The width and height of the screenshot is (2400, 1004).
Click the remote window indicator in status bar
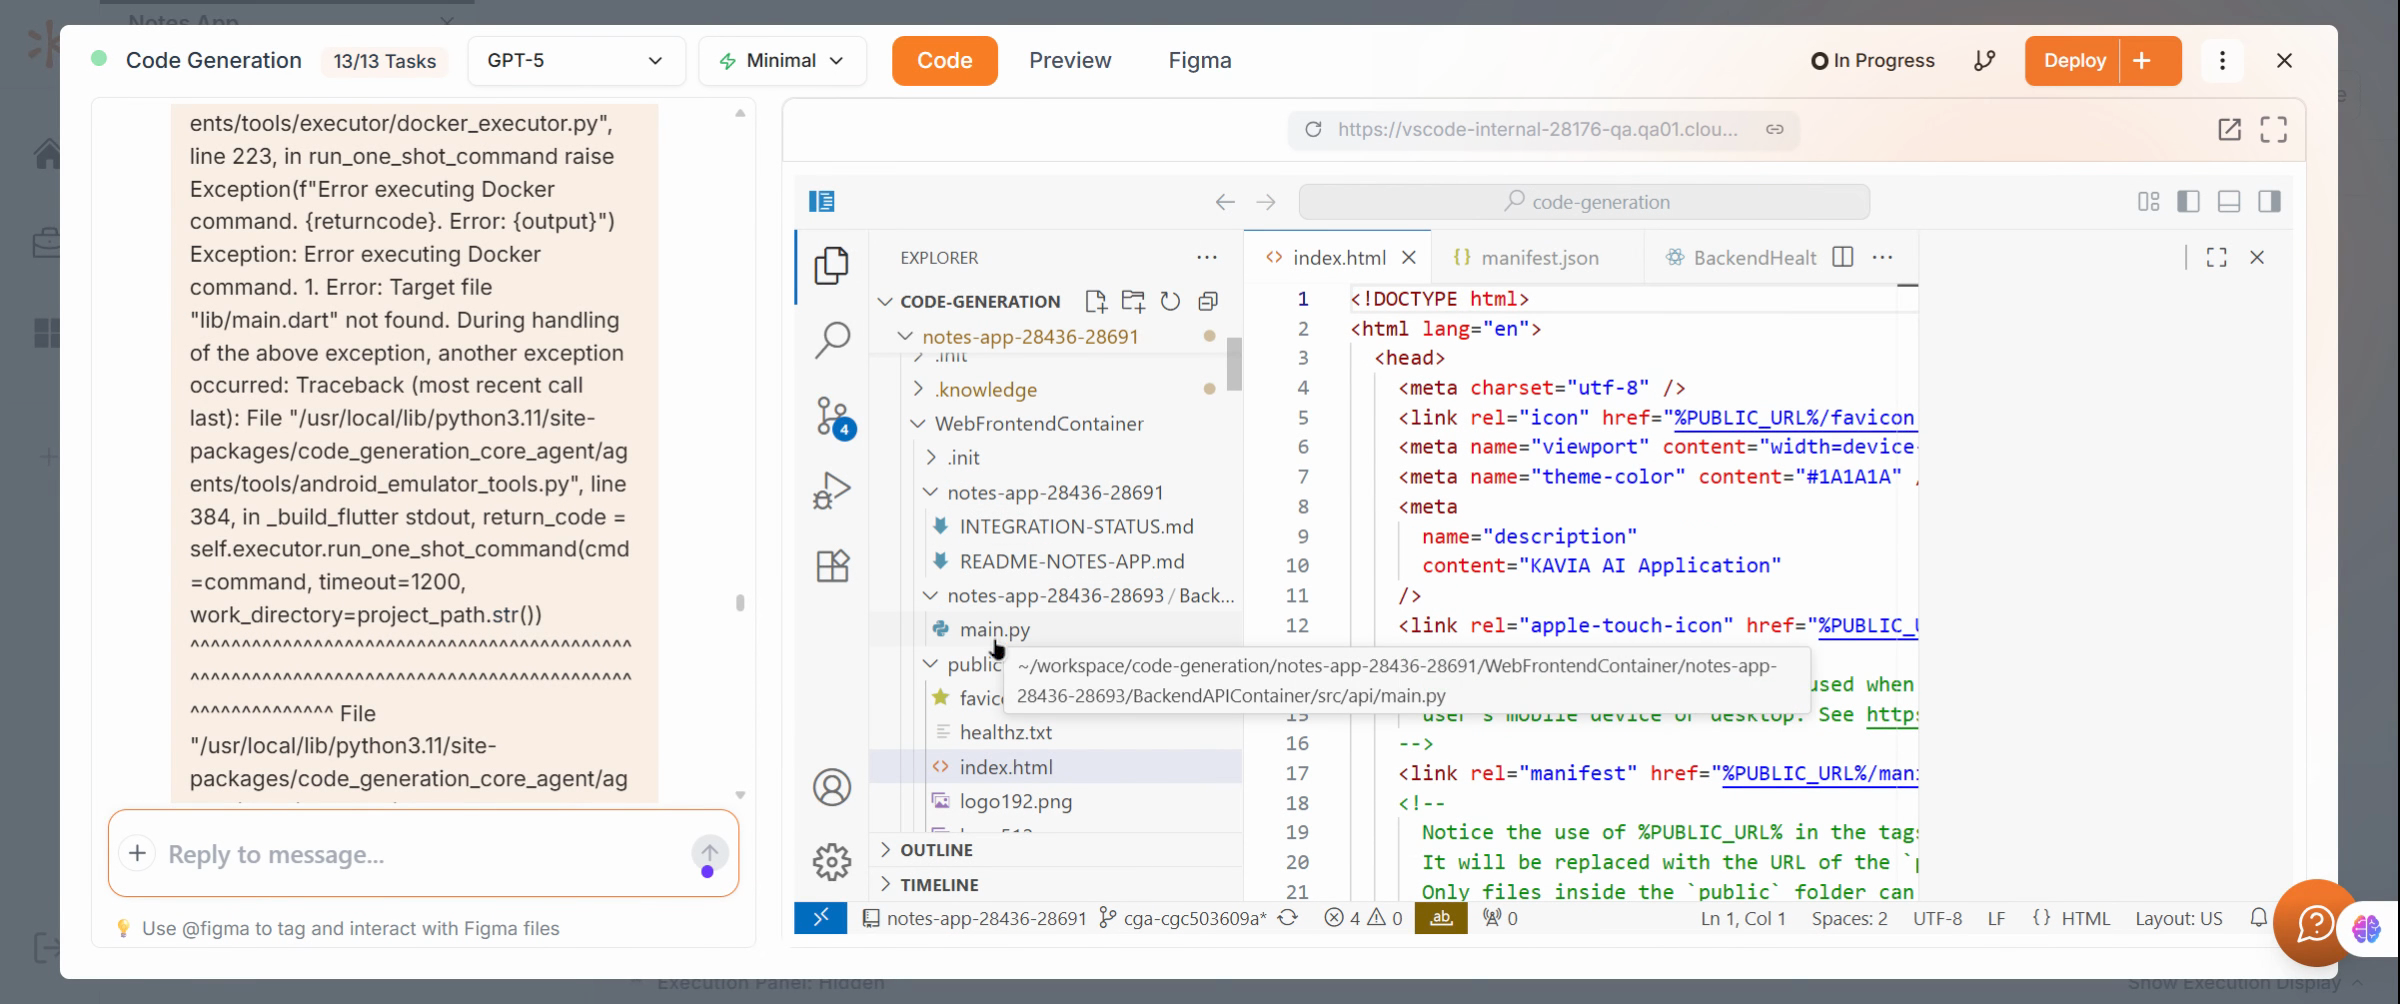(820, 918)
